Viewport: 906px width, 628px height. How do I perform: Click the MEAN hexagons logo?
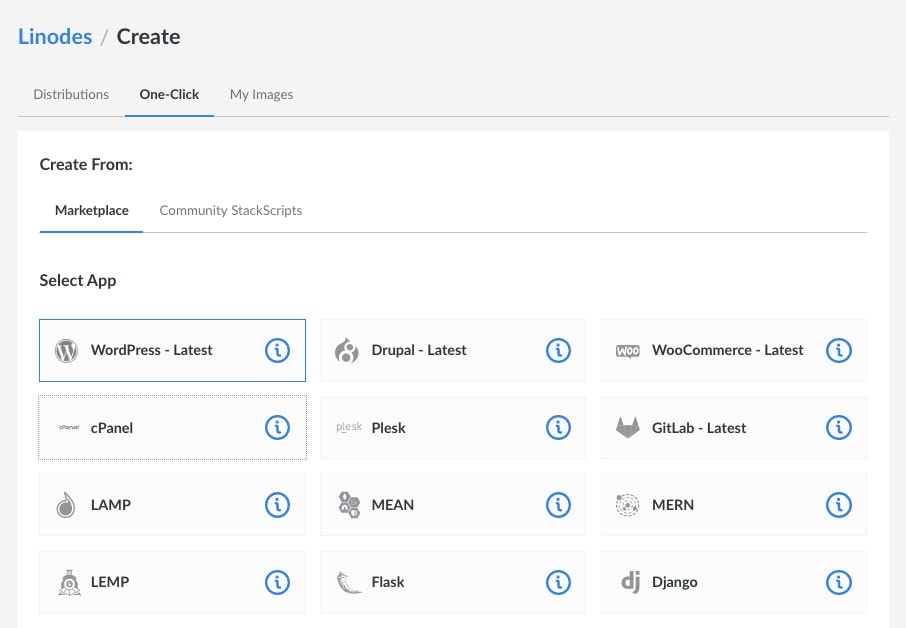[x=349, y=505]
